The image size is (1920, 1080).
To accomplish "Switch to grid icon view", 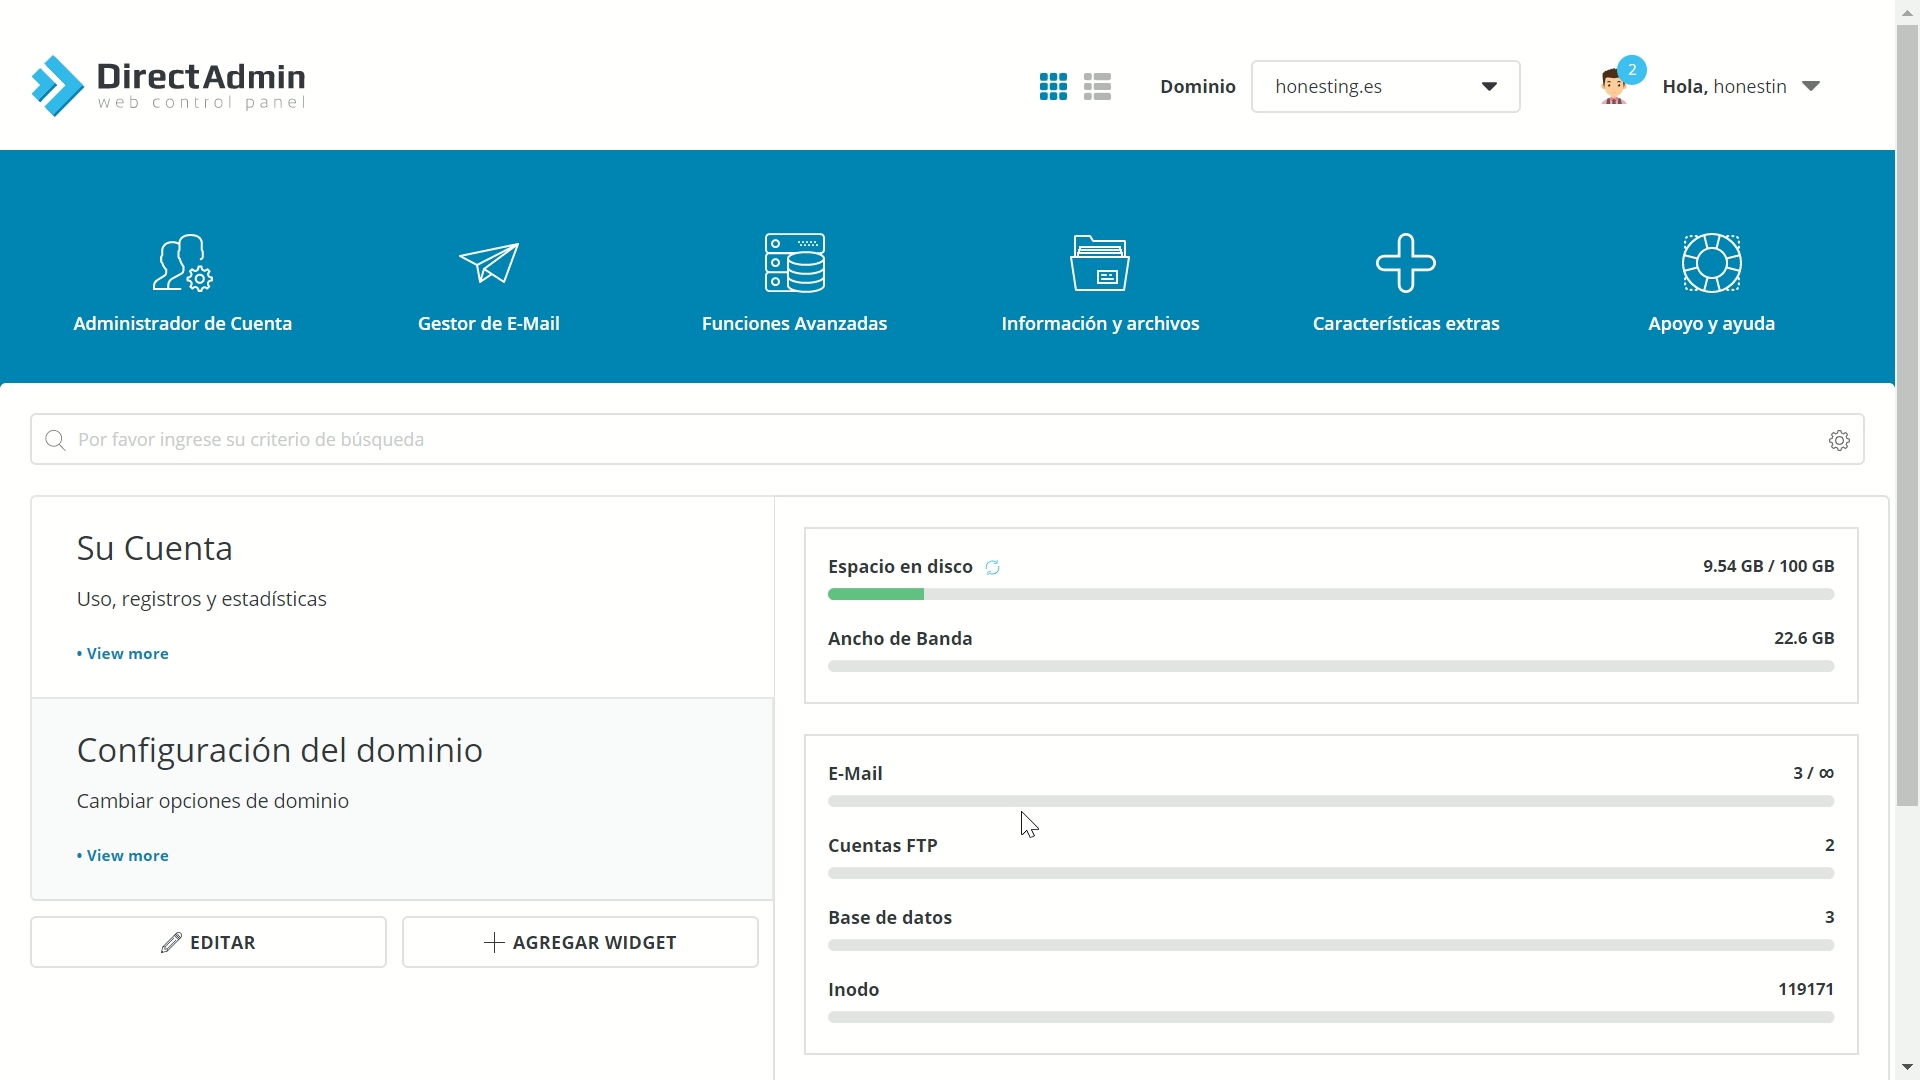I will [1053, 87].
